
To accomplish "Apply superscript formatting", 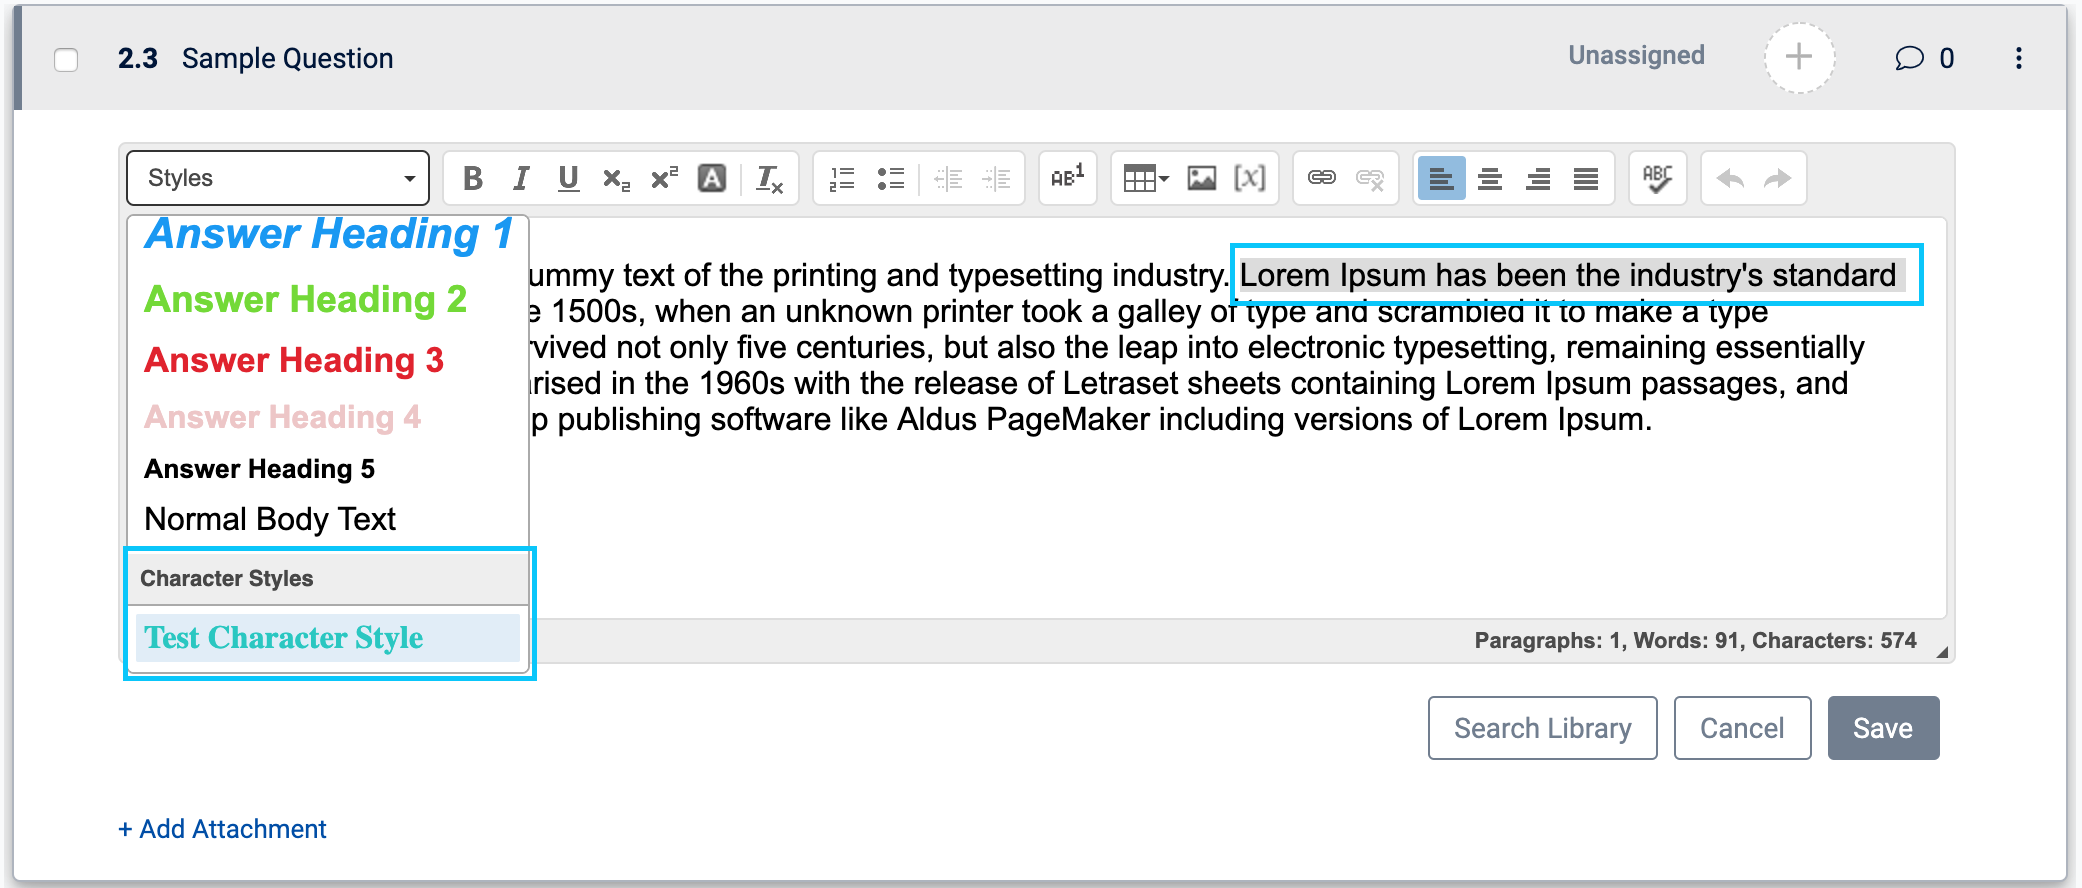I will [664, 178].
